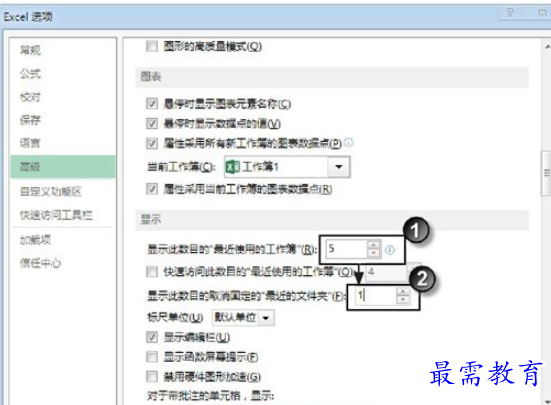Click the vertical scrollbar thumb
The height and width of the screenshot is (405, 551).
click(546, 173)
